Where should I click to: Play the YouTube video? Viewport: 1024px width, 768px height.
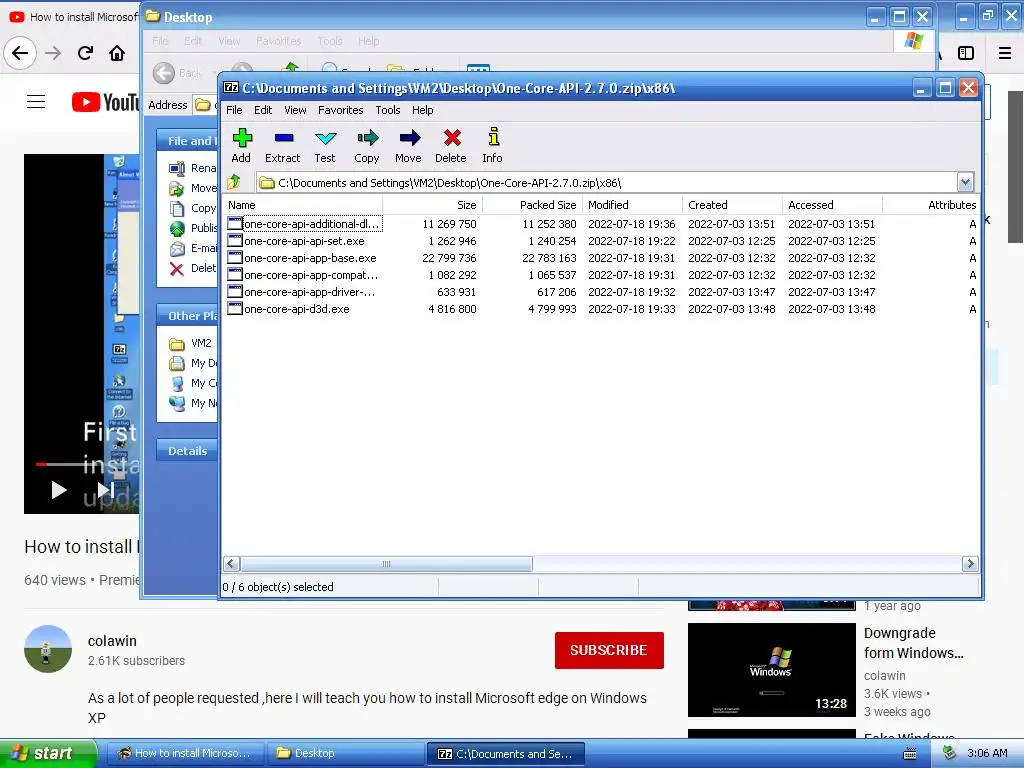coord(59,490)
